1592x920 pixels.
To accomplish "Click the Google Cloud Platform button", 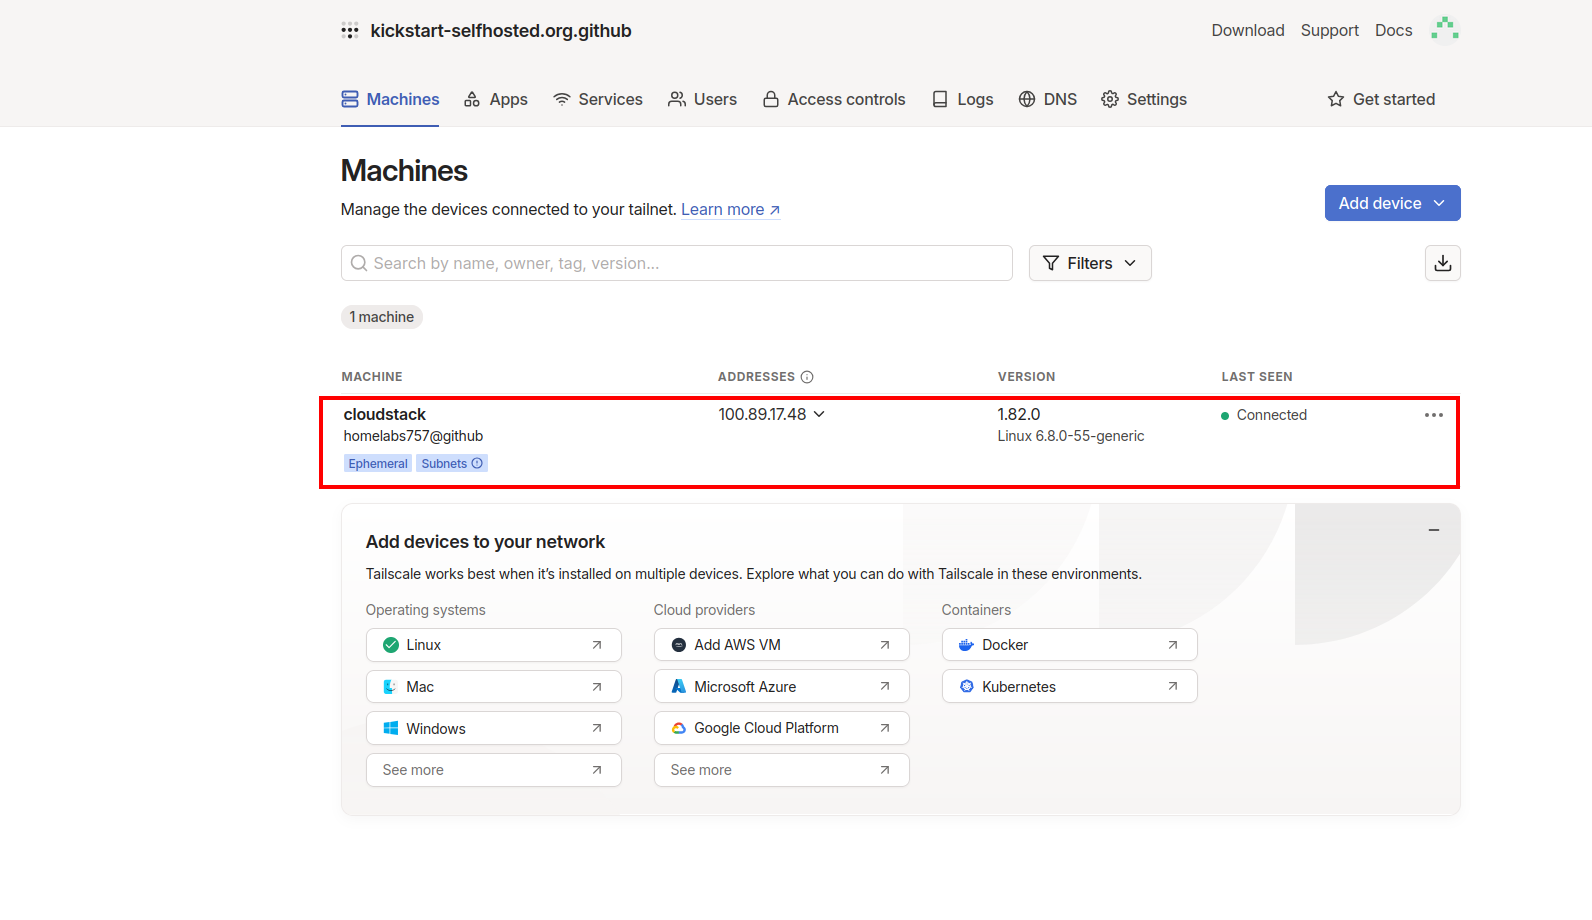I will [x=781, y=728].
